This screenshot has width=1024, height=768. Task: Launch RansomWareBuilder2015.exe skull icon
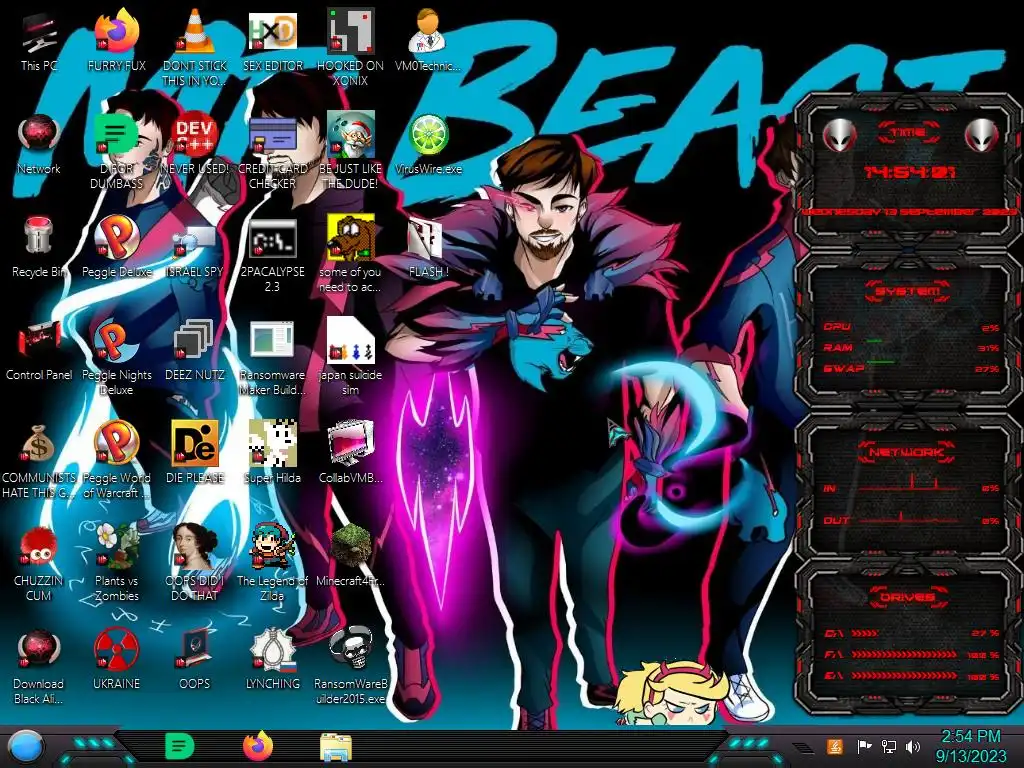click(350, 666)
